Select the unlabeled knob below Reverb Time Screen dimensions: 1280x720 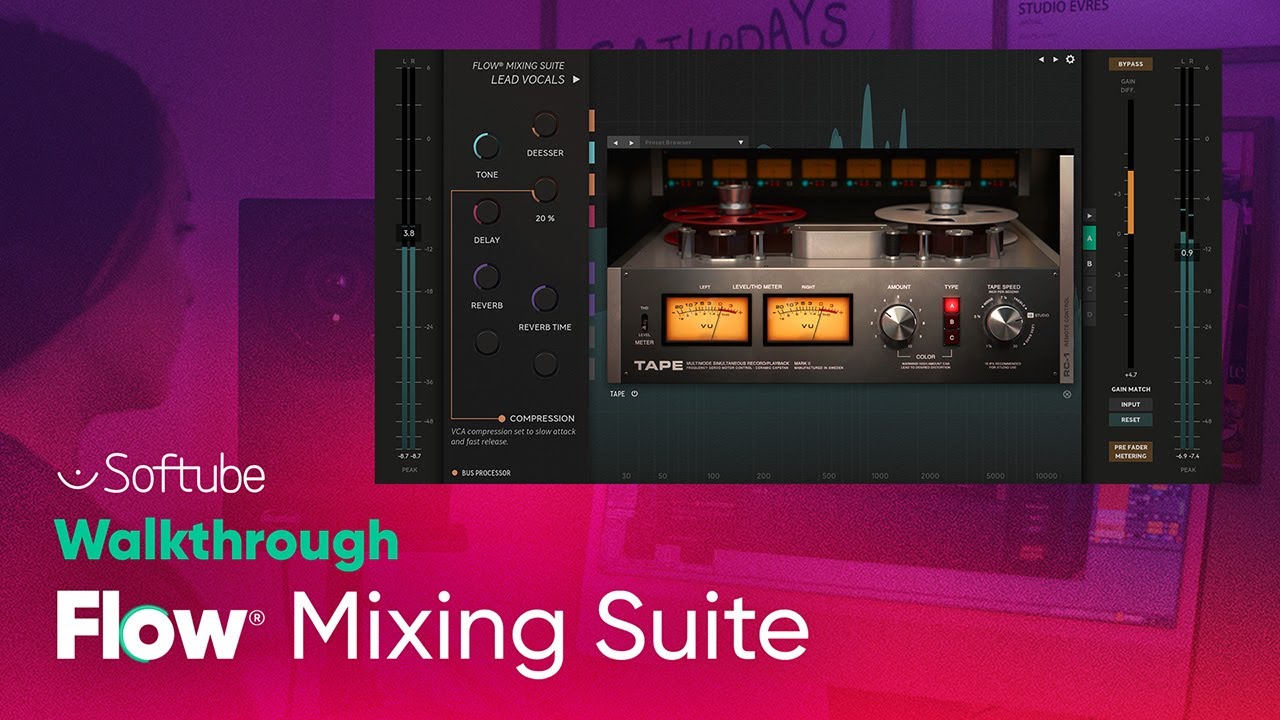coord(545,364)
